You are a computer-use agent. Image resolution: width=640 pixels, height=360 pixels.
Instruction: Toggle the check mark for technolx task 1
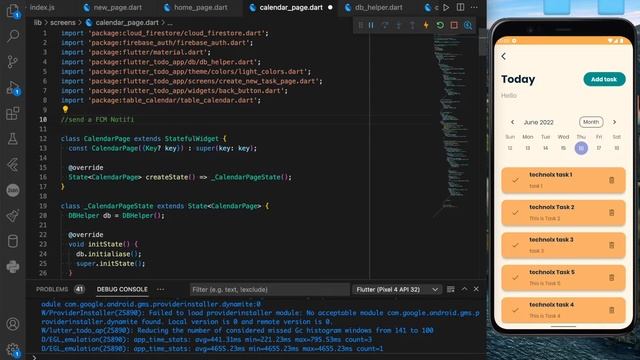pos(515,180)
